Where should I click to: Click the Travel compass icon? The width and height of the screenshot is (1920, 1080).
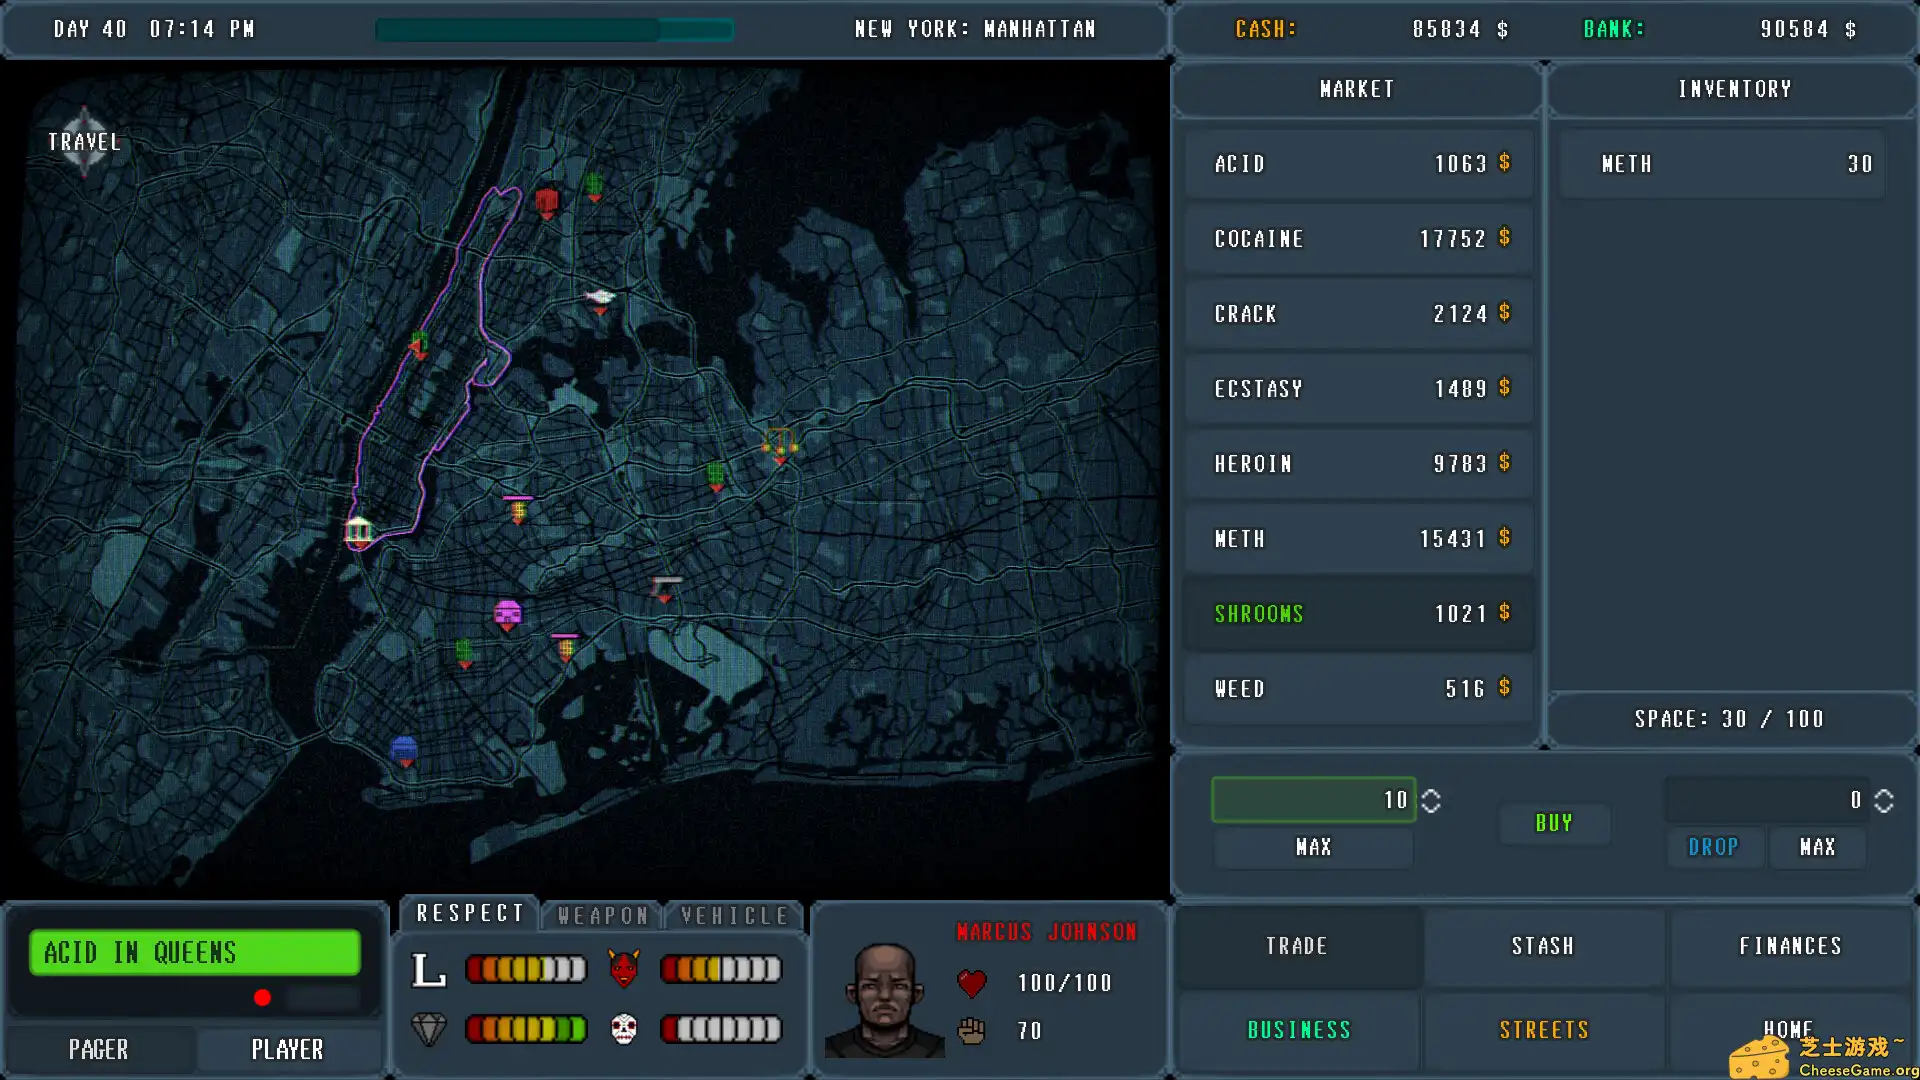[85, 140]
